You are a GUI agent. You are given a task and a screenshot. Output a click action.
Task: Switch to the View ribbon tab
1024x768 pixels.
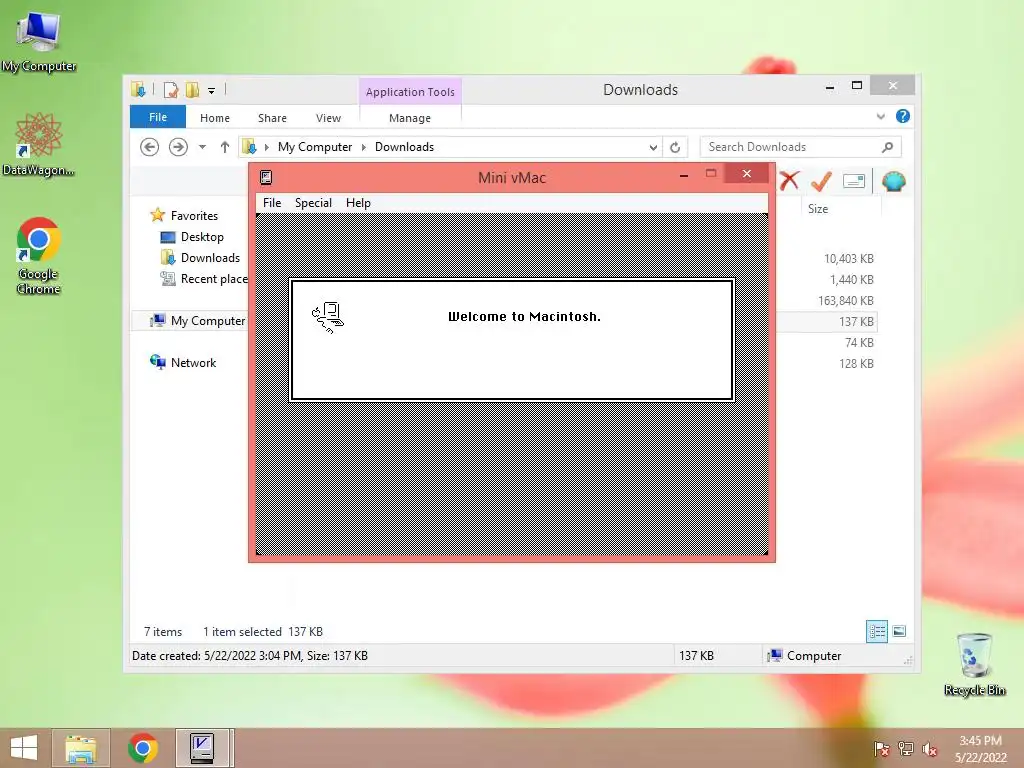coord(328,118)
